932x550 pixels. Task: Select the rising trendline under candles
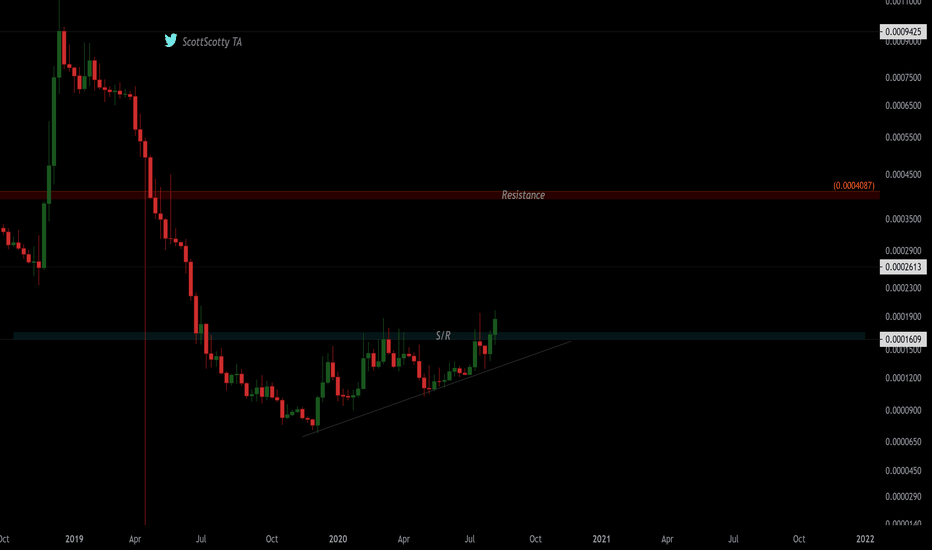(437, 389)
